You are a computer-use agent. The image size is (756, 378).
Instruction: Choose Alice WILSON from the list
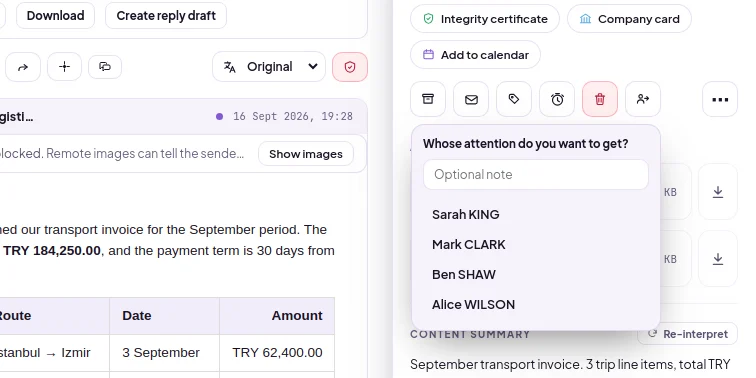coord(536,304)
